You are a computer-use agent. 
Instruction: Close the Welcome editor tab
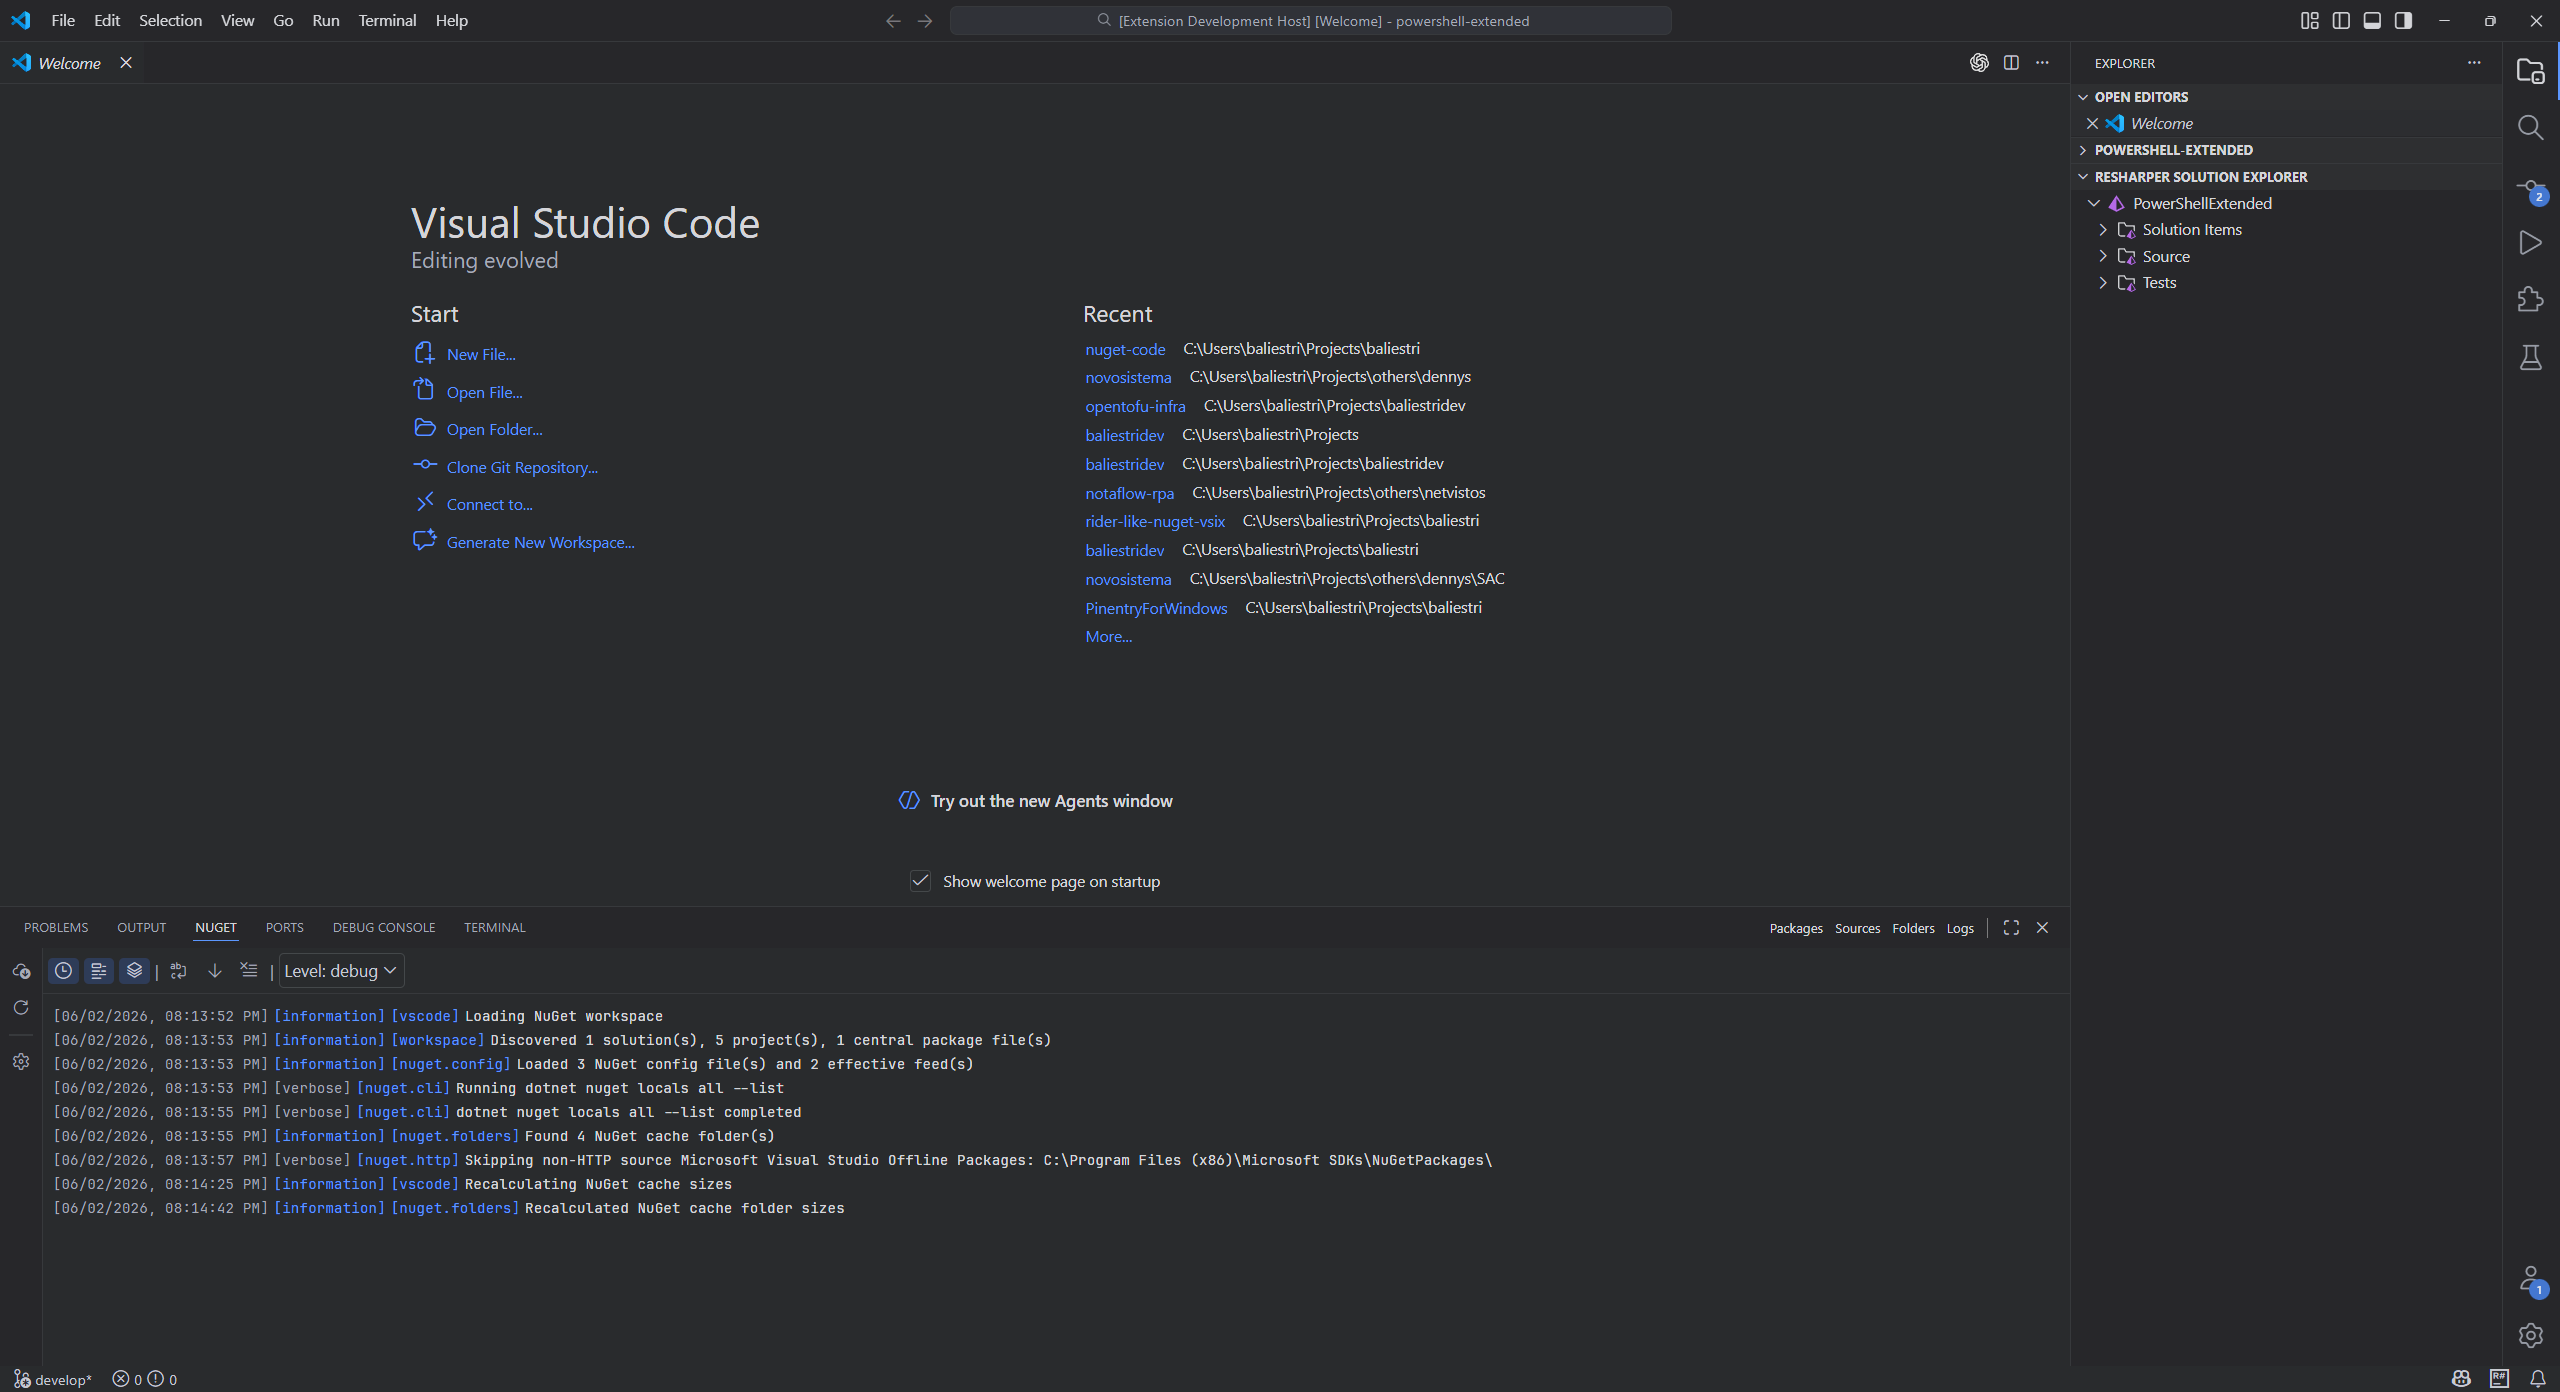click(126, 63)
